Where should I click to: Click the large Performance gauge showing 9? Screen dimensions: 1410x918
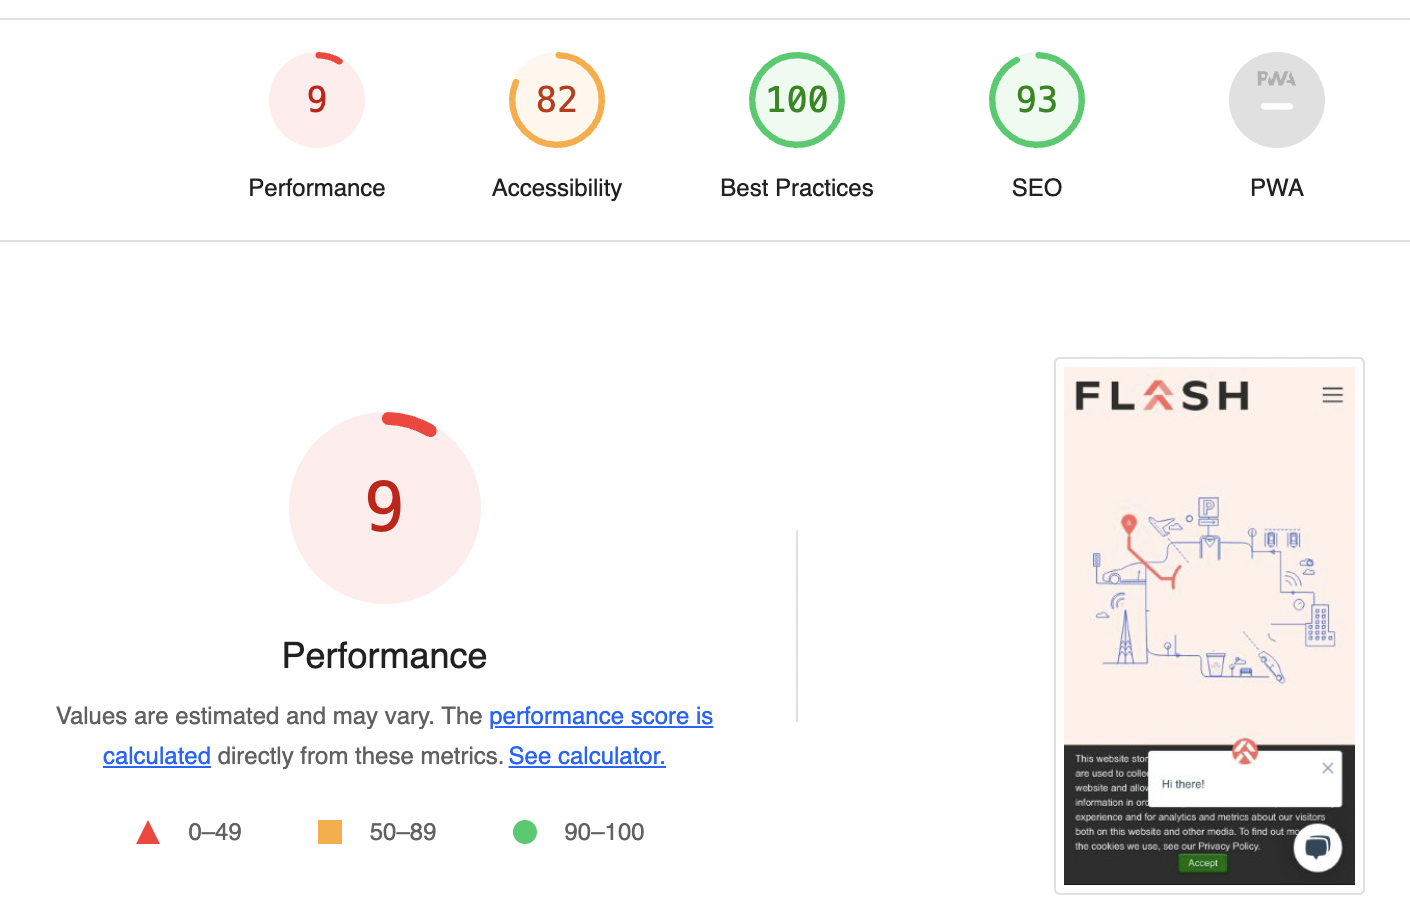(x=385, y=507)
